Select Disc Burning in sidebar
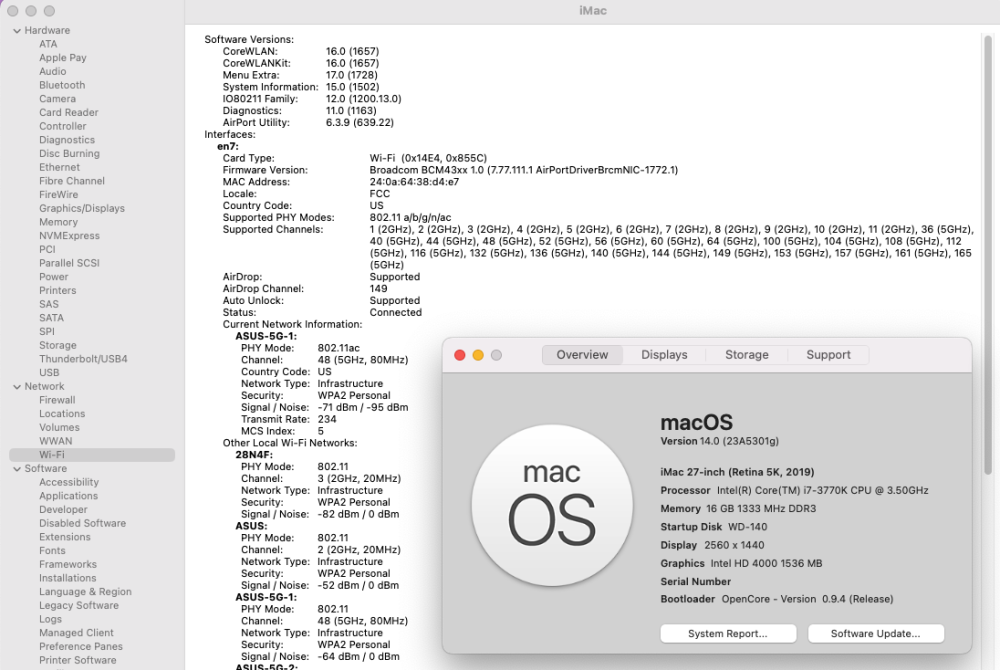 click(x=69, y=154)
